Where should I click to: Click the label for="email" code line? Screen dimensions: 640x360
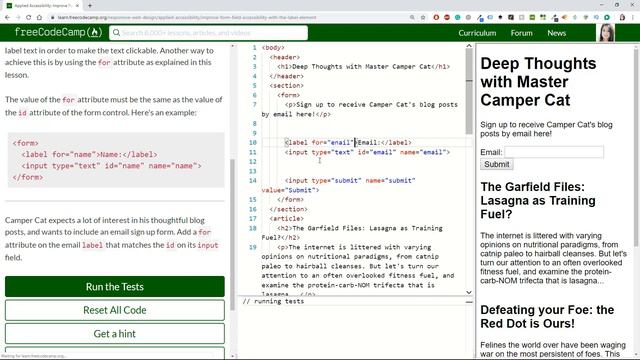click(x=348, y=142)
